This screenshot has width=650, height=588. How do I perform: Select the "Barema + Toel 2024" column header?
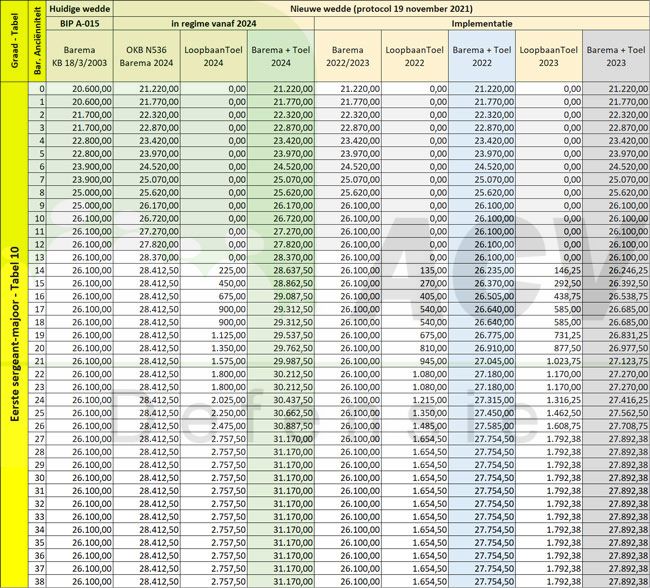(x=281, y=56)
